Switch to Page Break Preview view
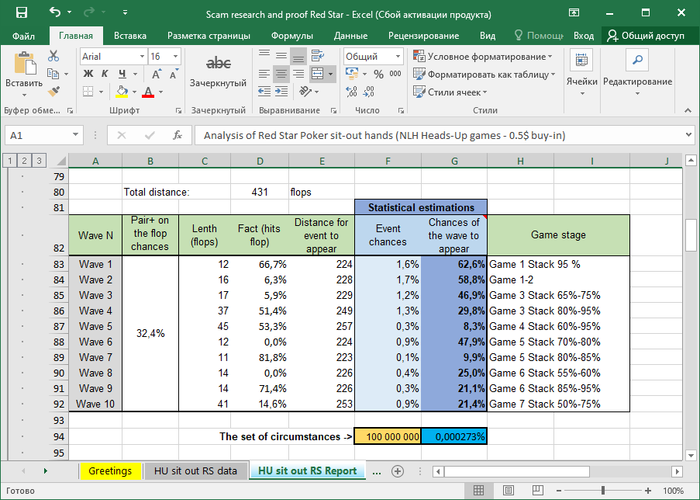The image size is (700, 500). (x=538, y=491)
